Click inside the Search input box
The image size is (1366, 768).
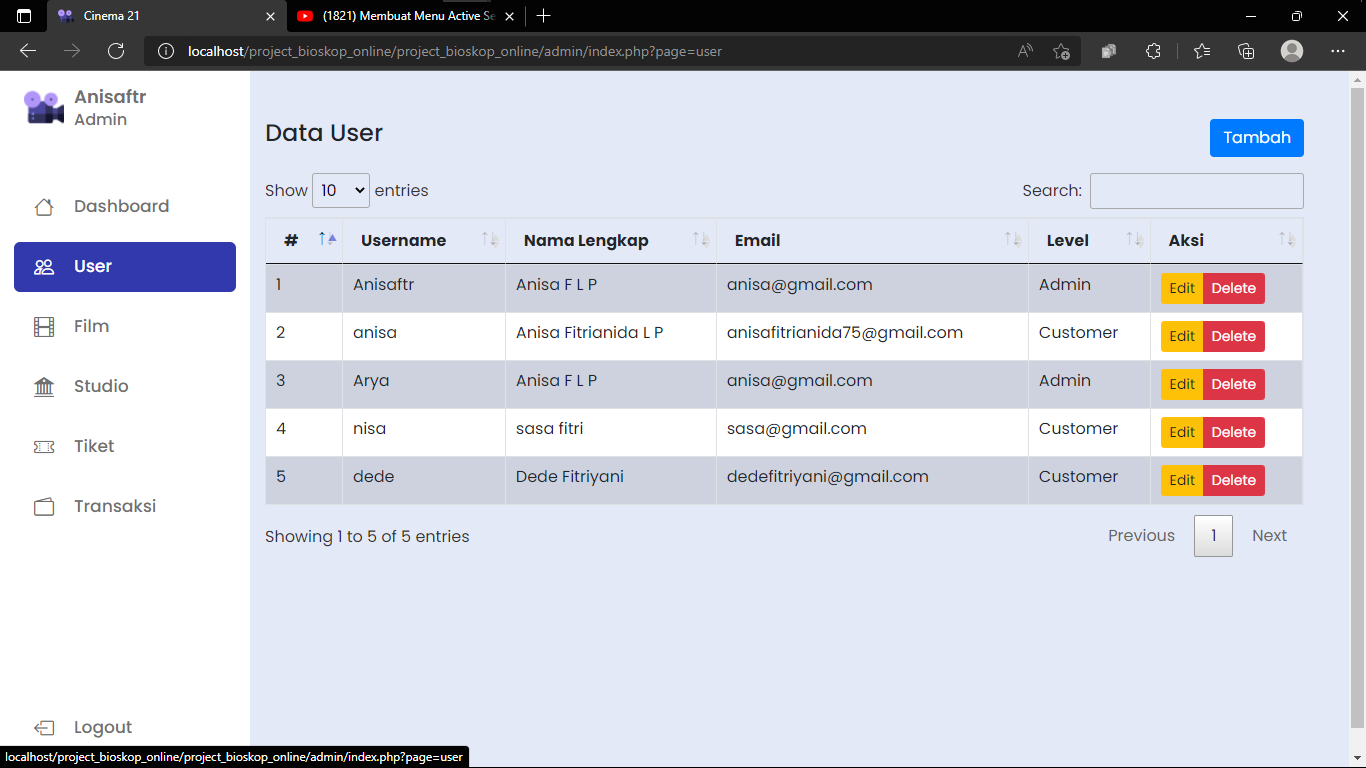(1196, 190)
